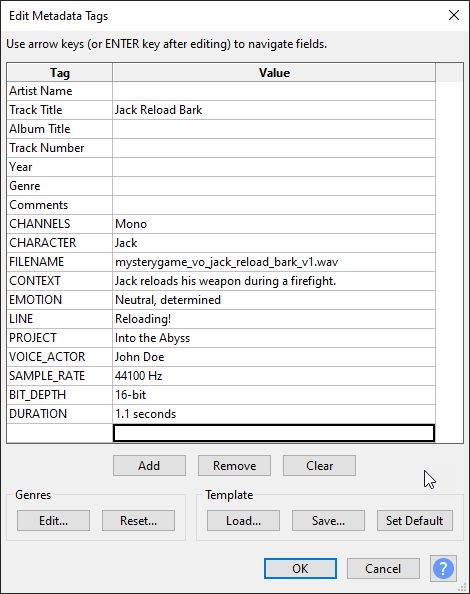Viewport: 470px width, 594px height.
Task: Click the Add button
Action: click(x=149, y=466)
